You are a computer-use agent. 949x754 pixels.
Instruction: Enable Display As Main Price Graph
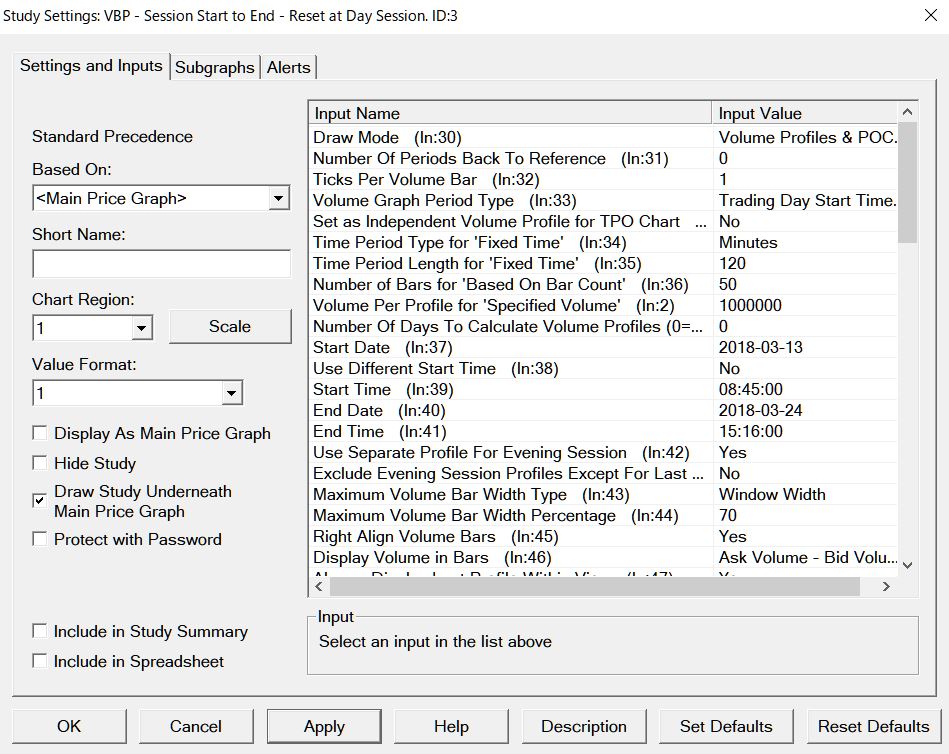click(x=40, y=433)
